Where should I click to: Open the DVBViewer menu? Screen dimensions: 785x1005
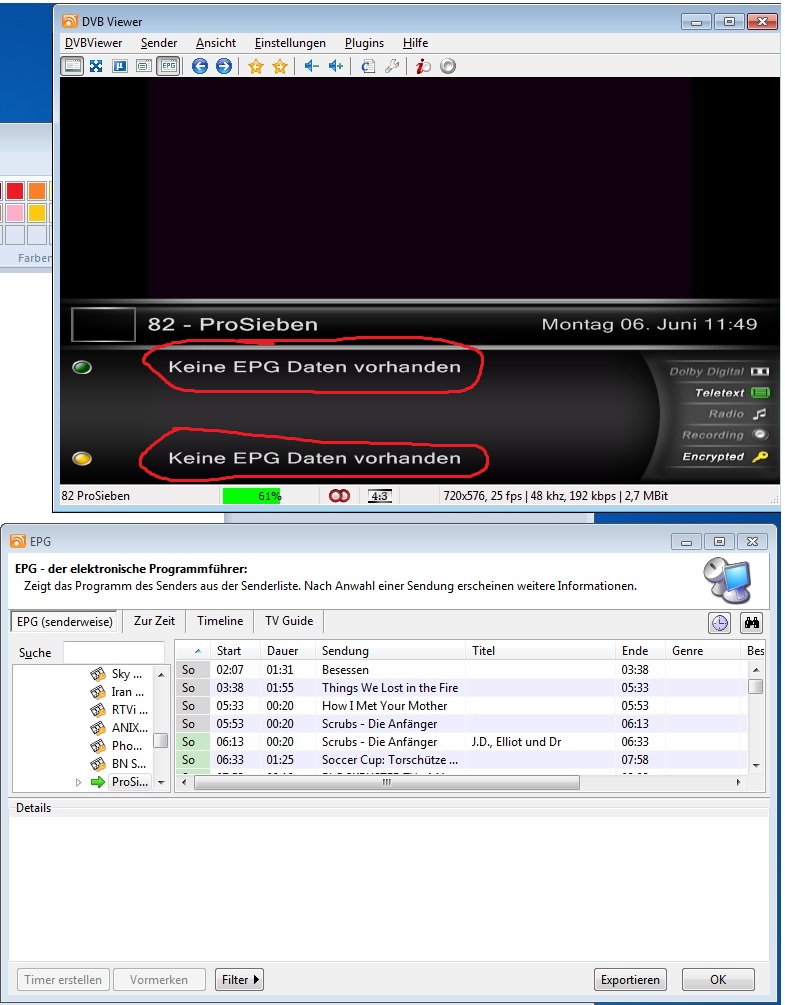[x=94, y=43]
